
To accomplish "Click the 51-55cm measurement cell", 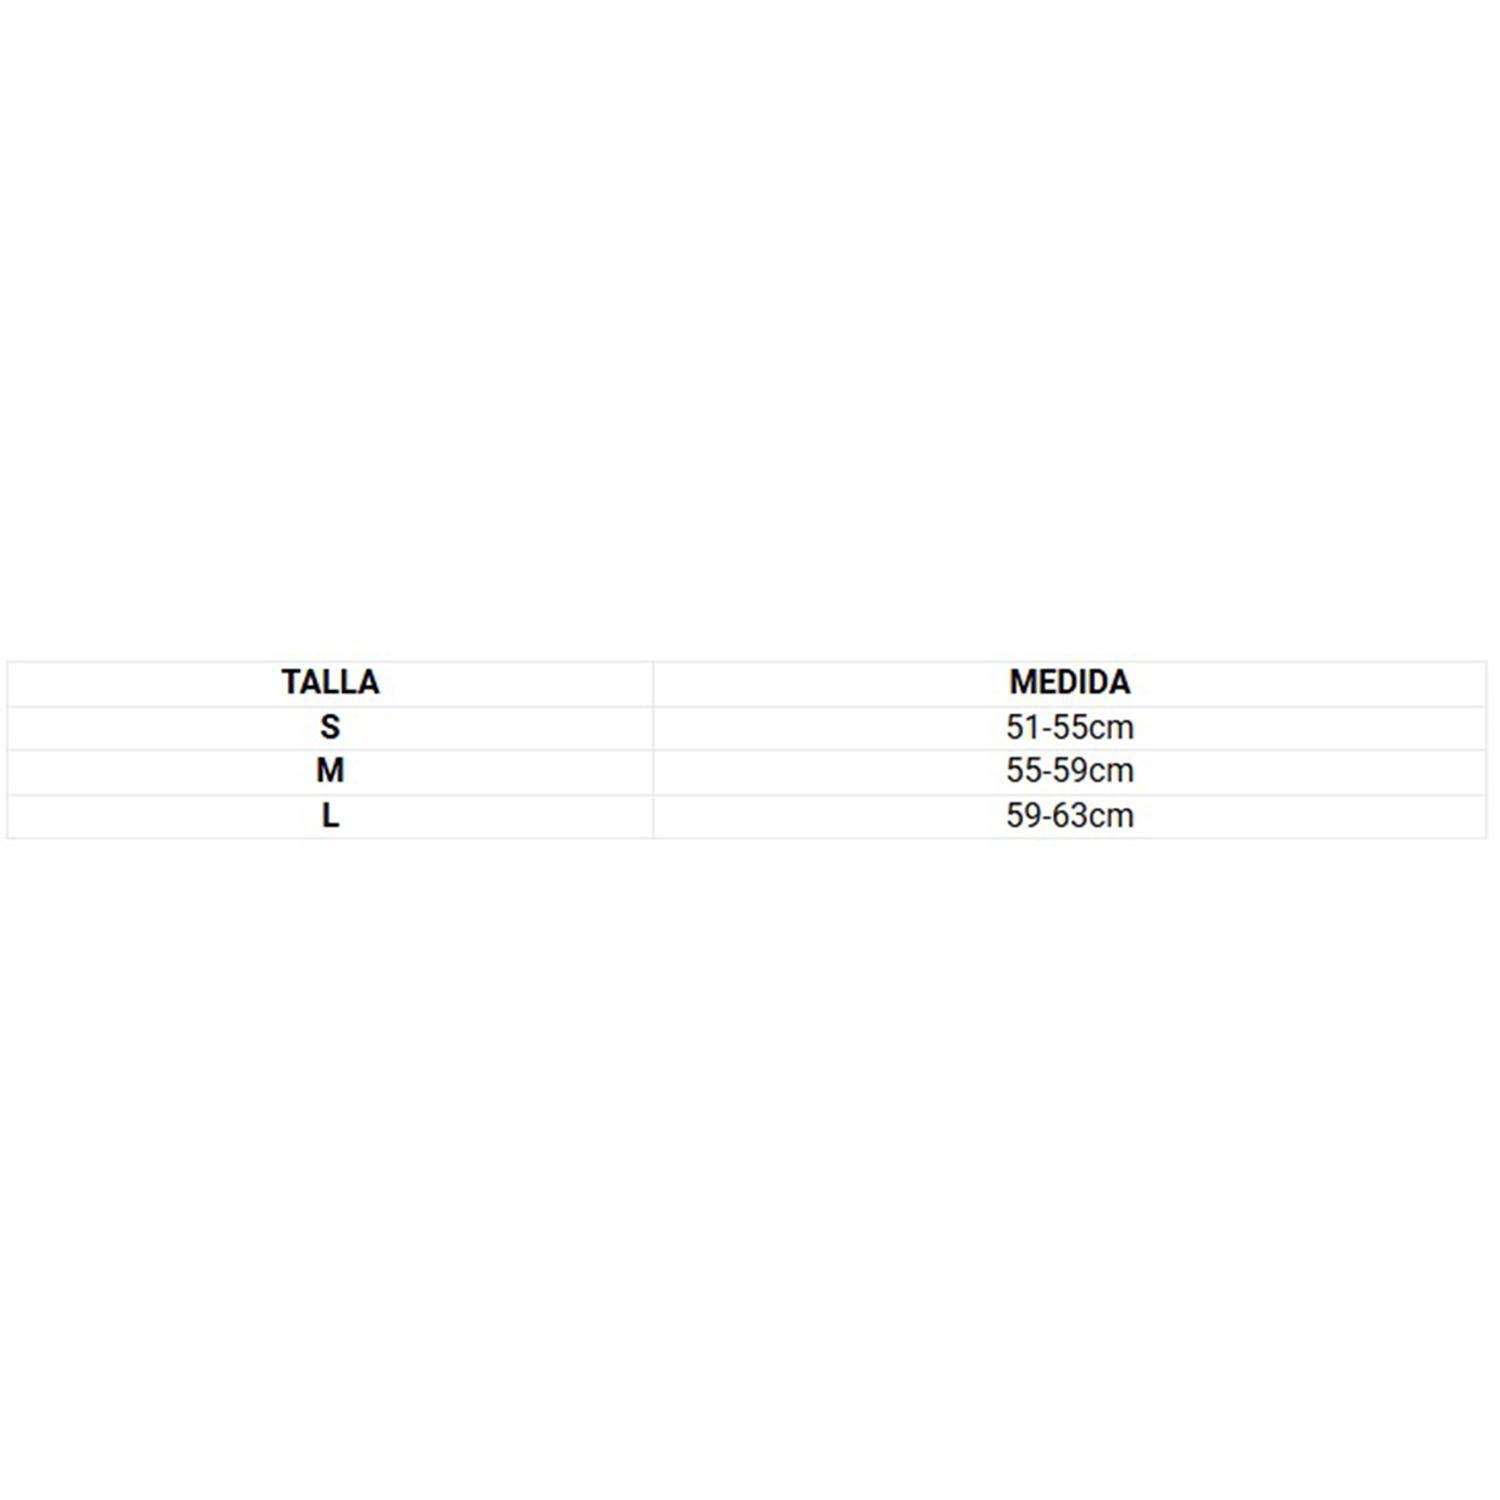I will coord(1070,728).
